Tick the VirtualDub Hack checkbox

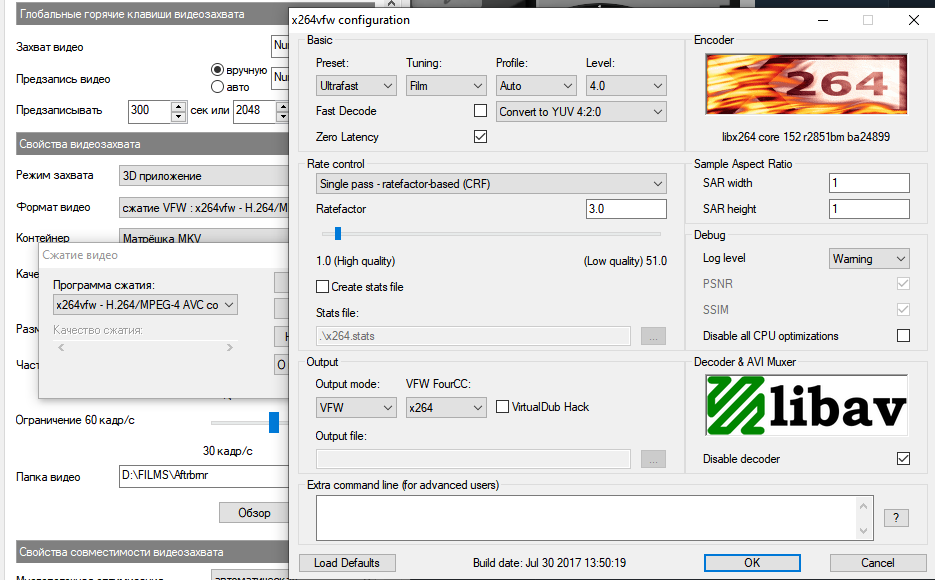(502, 407)
